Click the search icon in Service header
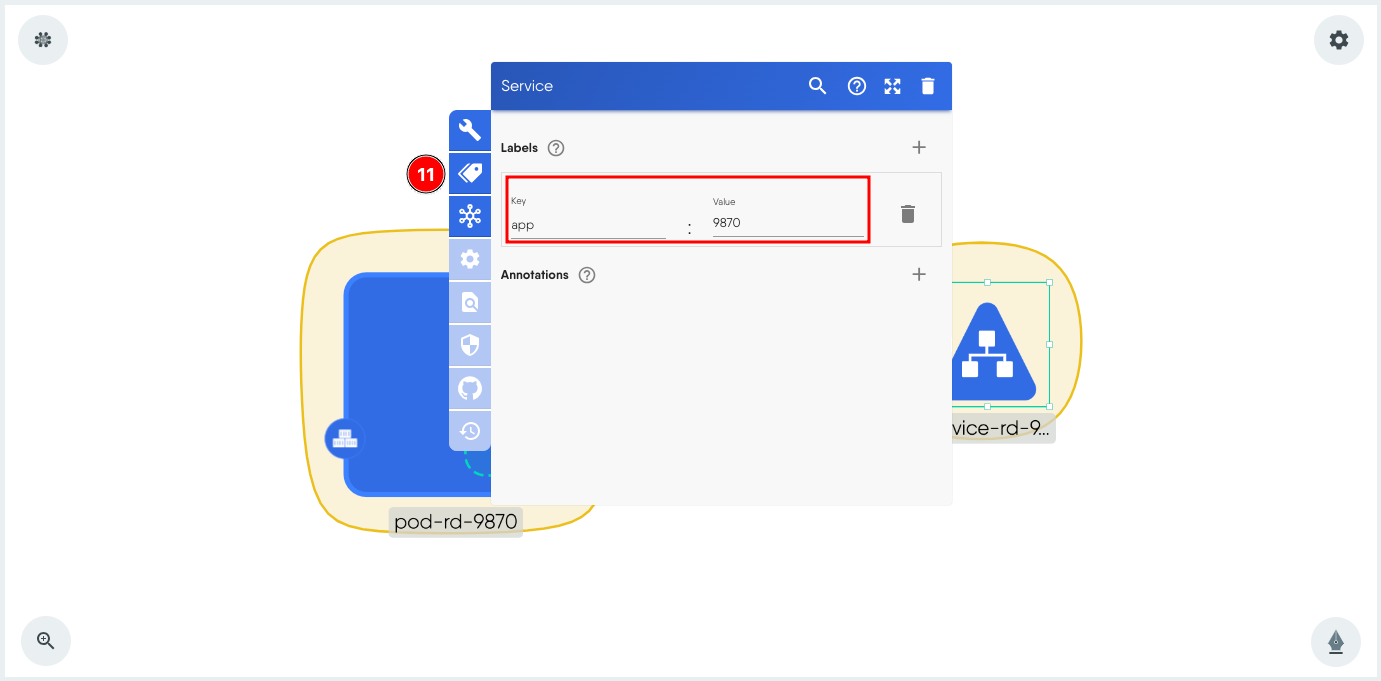 [817, 86]
